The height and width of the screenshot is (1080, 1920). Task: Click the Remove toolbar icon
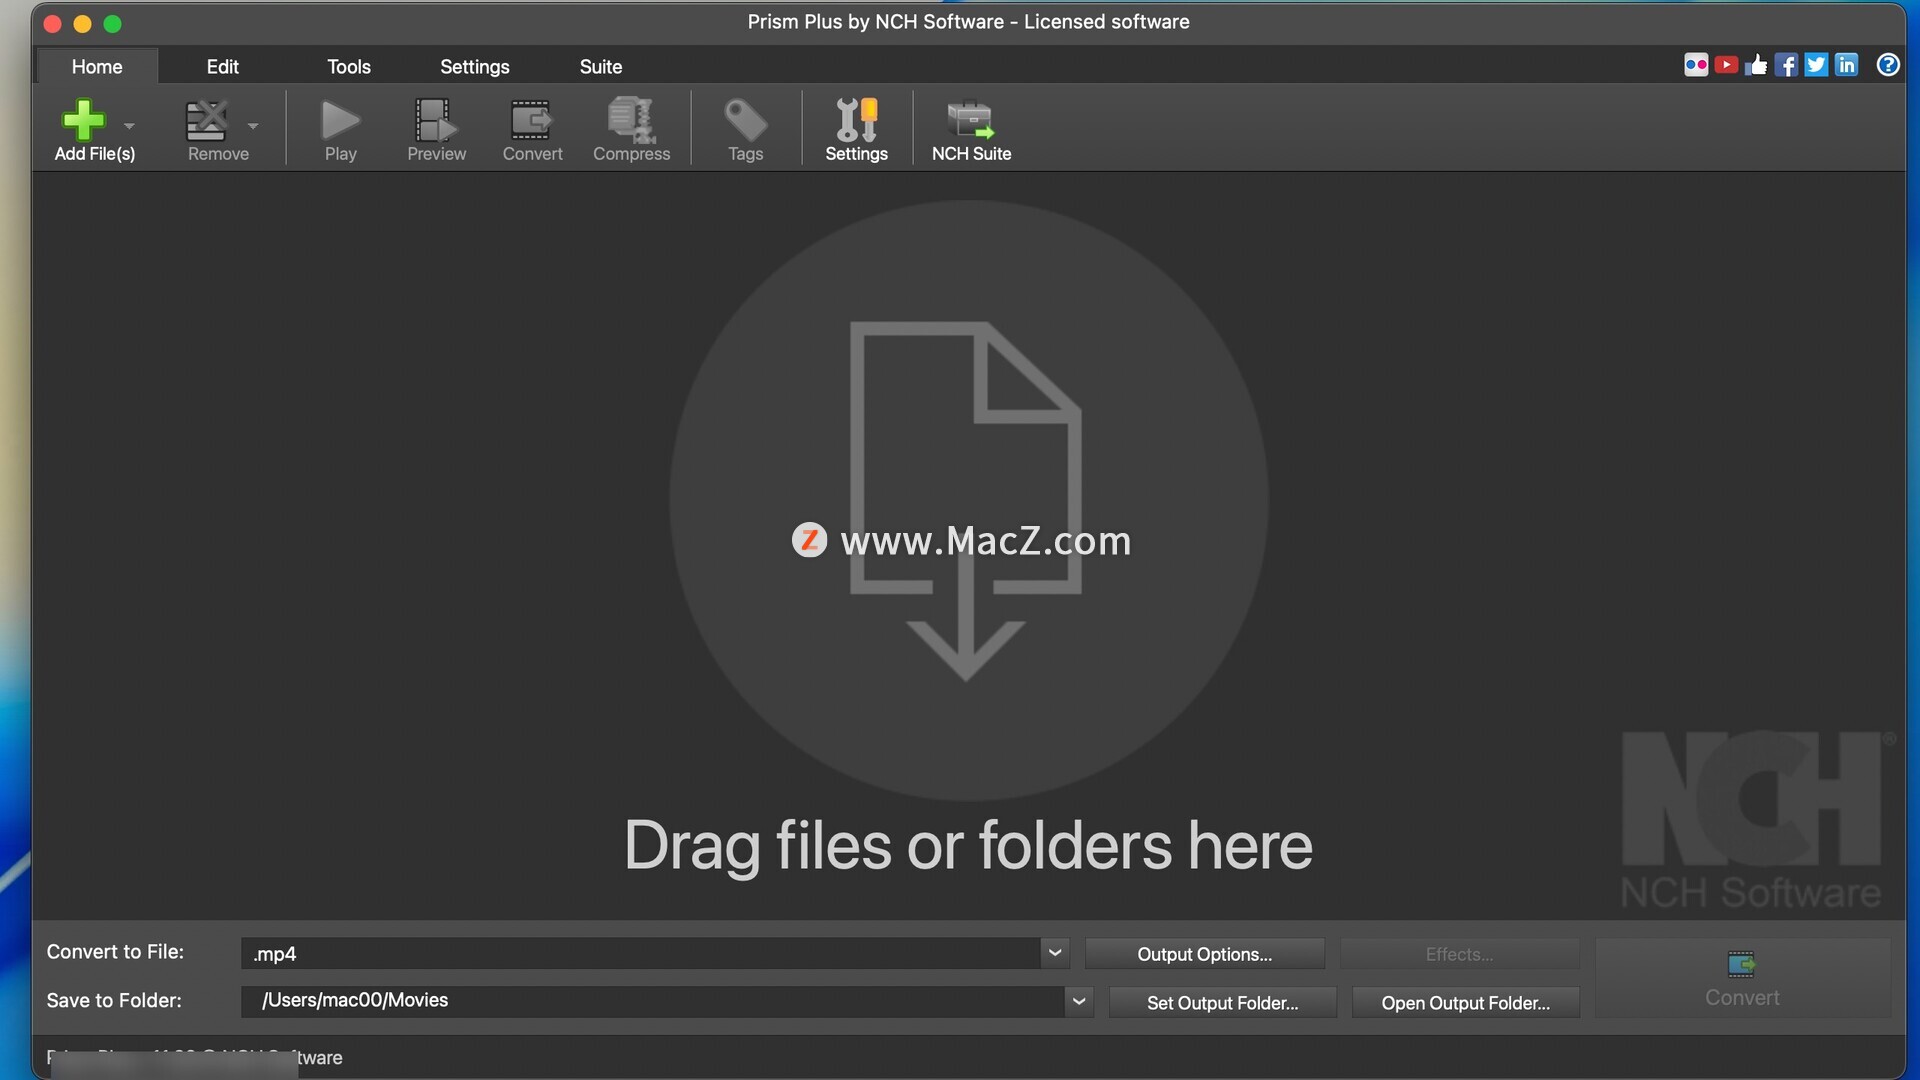207,120
